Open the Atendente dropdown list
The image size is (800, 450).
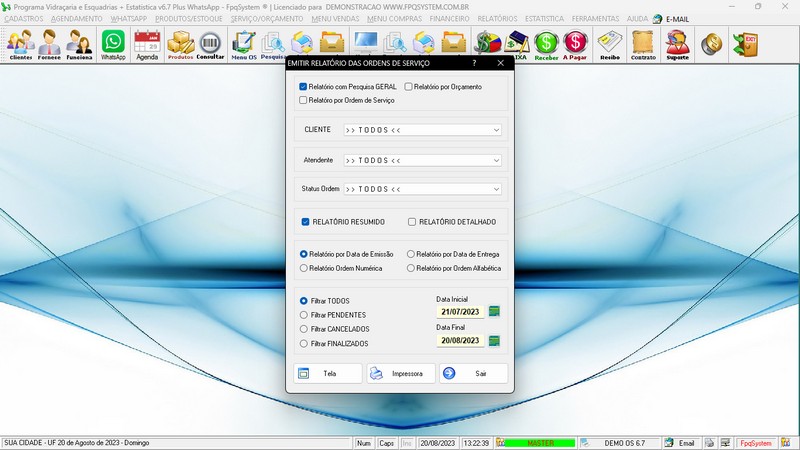[496, 160]
